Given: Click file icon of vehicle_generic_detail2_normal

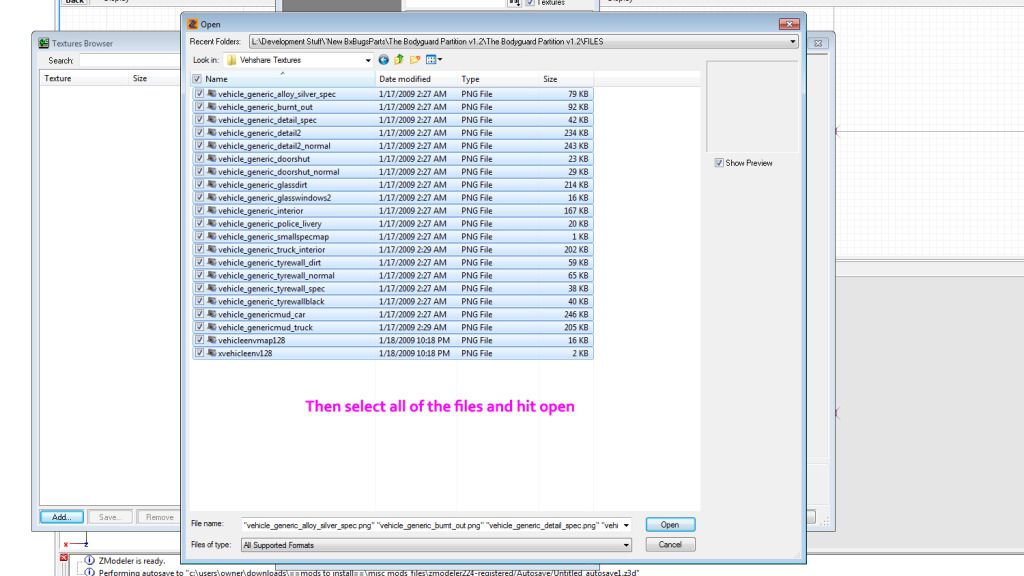Looking at the screenshot, I should [212, 146].
